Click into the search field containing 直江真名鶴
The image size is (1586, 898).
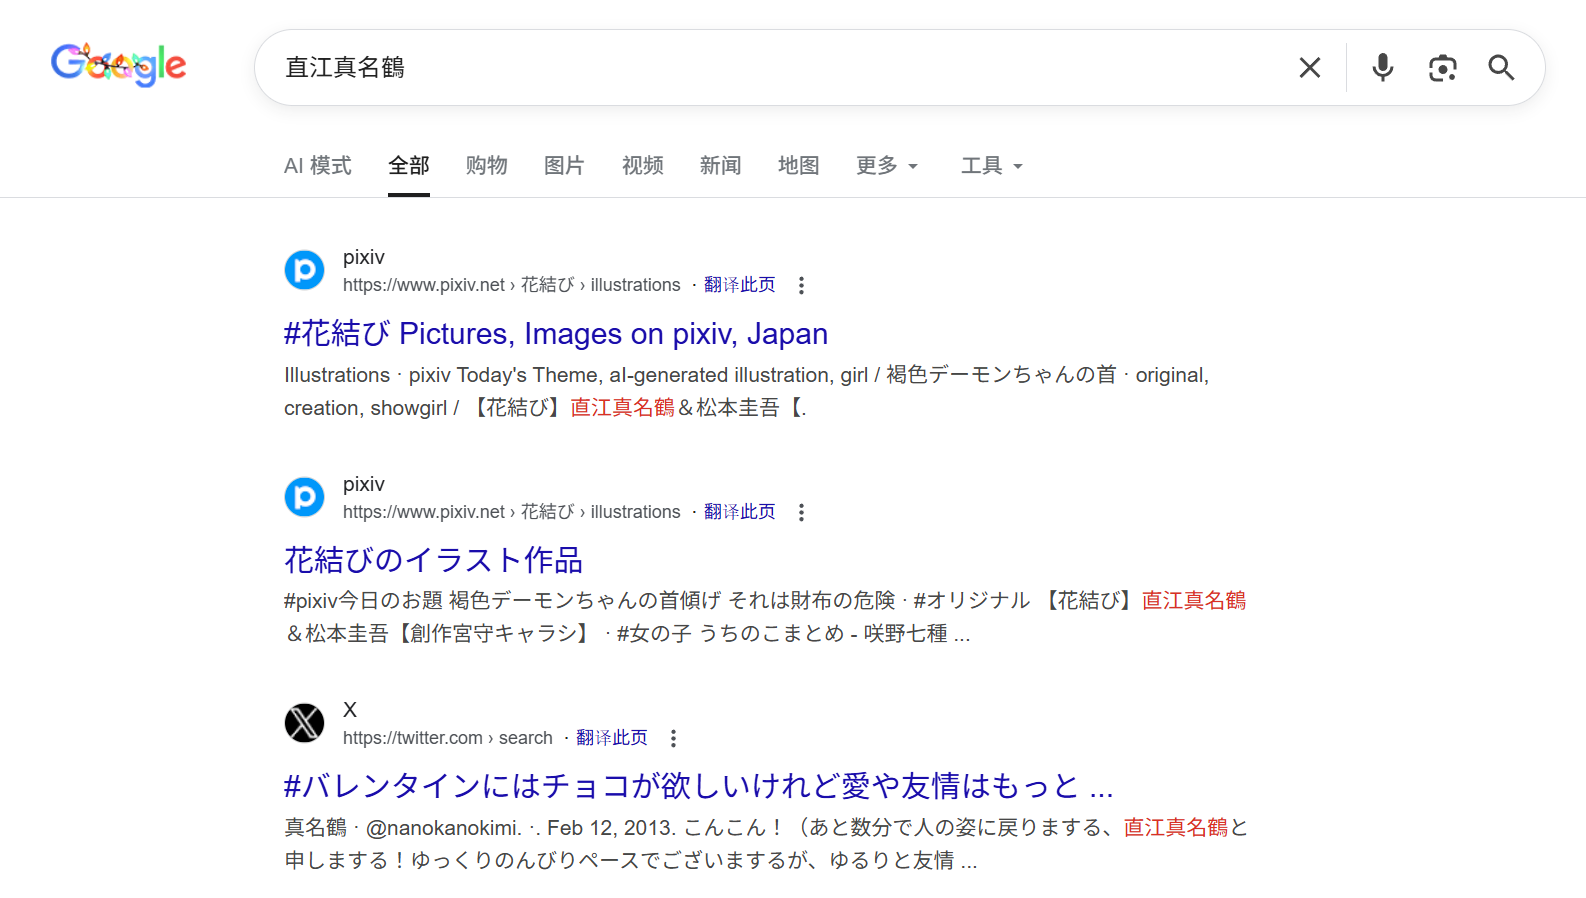click(780, 68)
